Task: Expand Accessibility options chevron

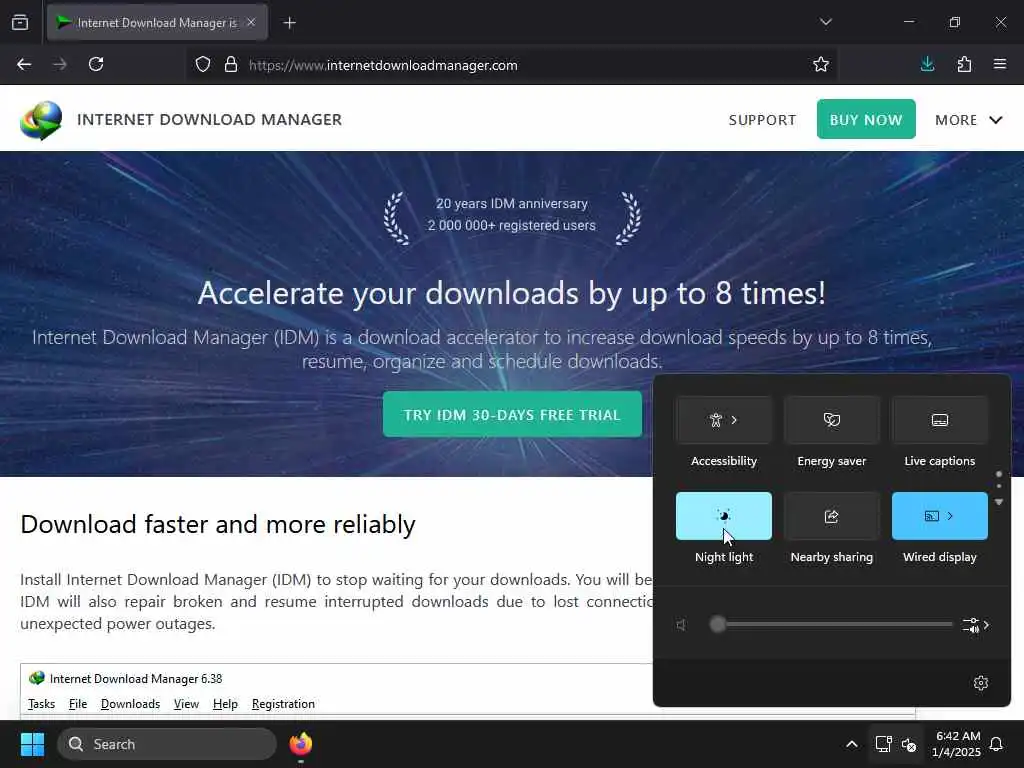Action: (735, 420)
